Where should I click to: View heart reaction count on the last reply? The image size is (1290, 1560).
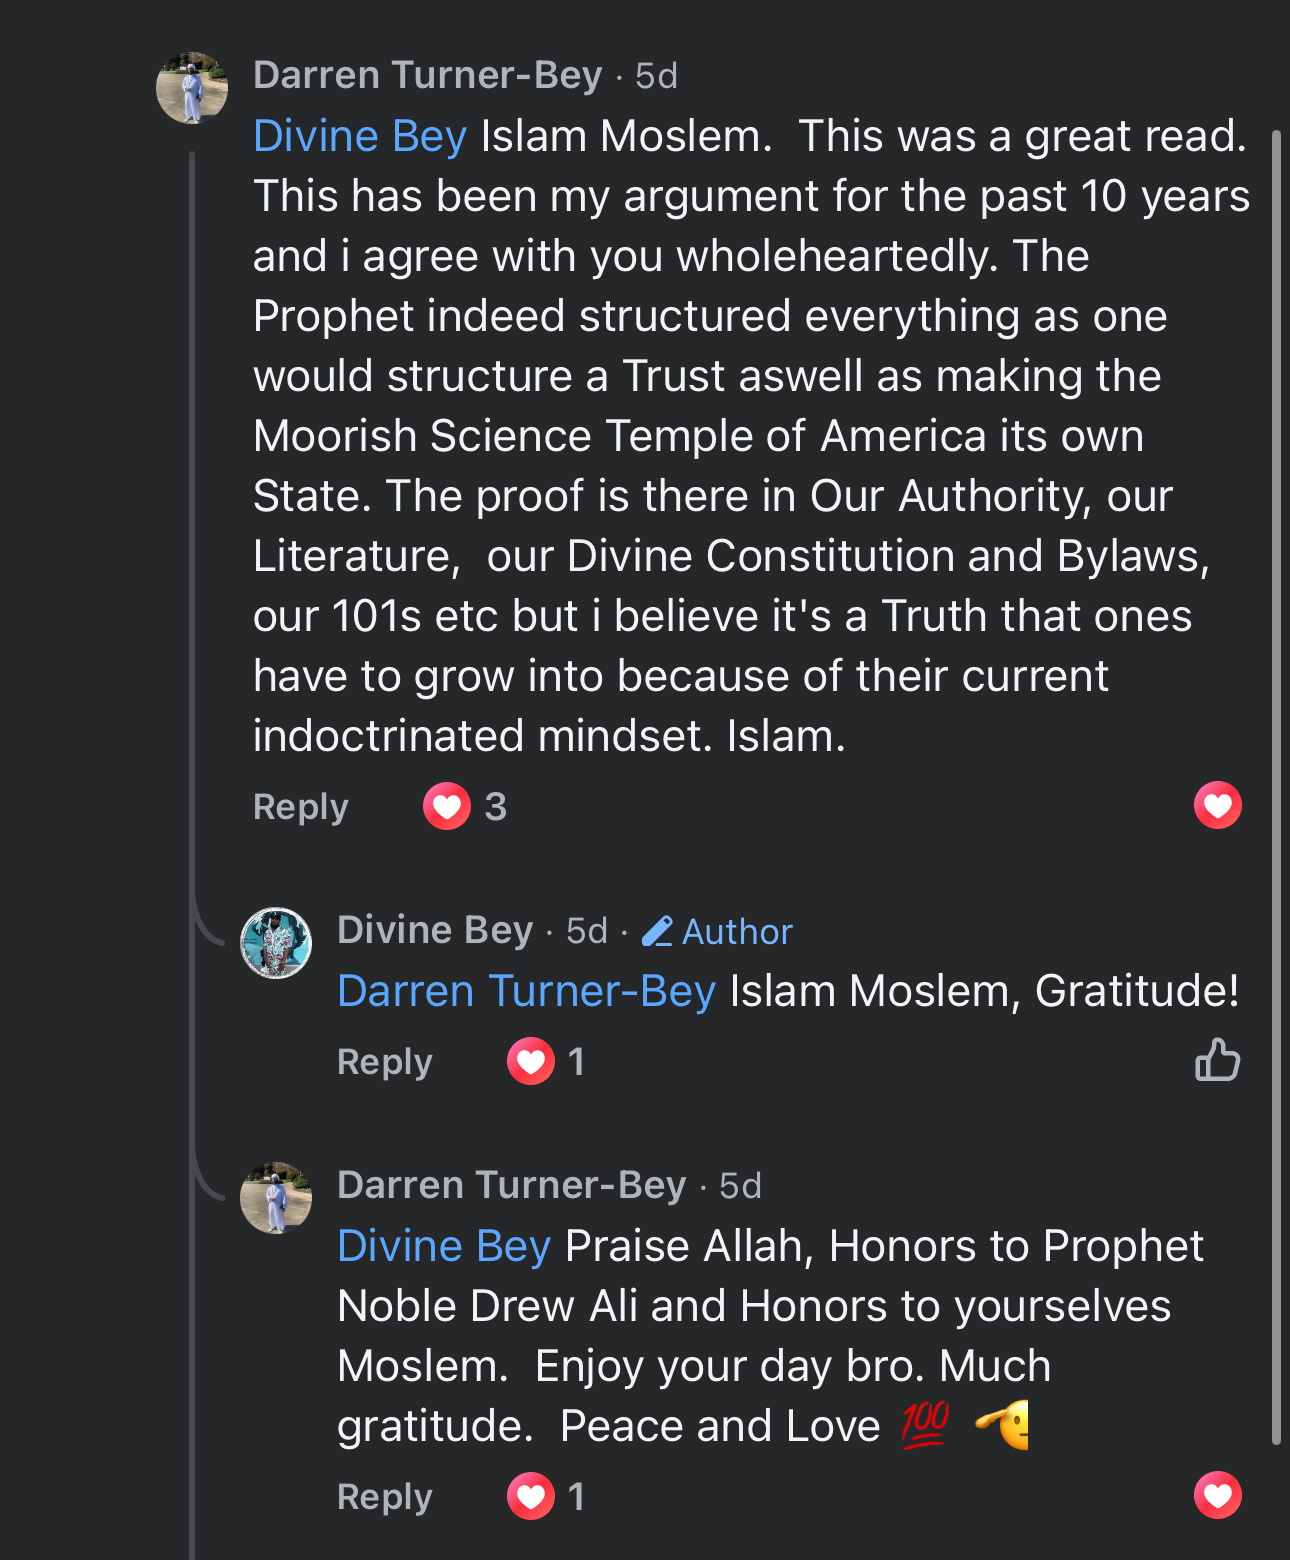[x=548, y=1496]
